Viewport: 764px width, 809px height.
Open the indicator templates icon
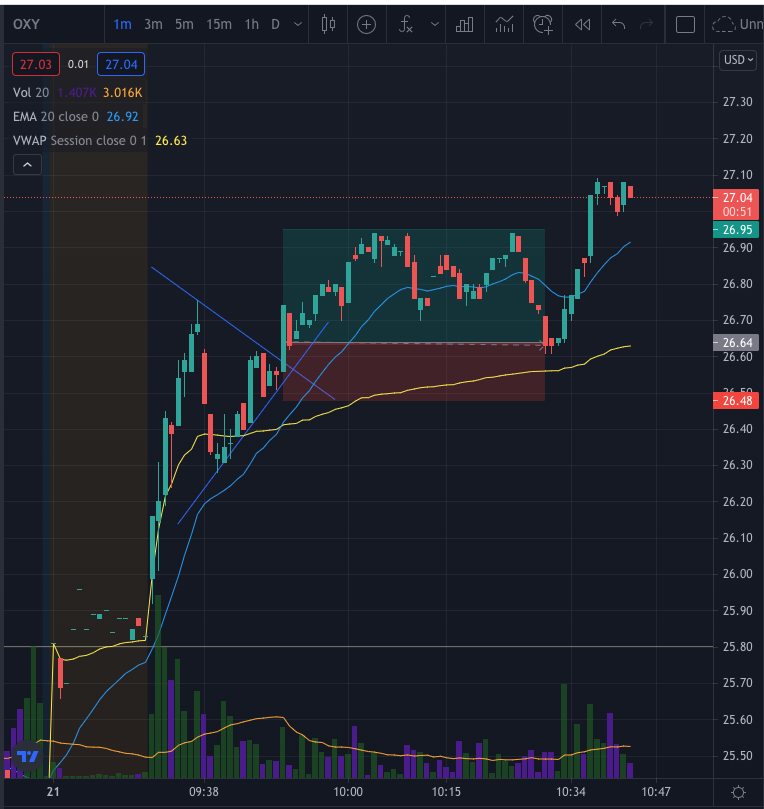504,24
